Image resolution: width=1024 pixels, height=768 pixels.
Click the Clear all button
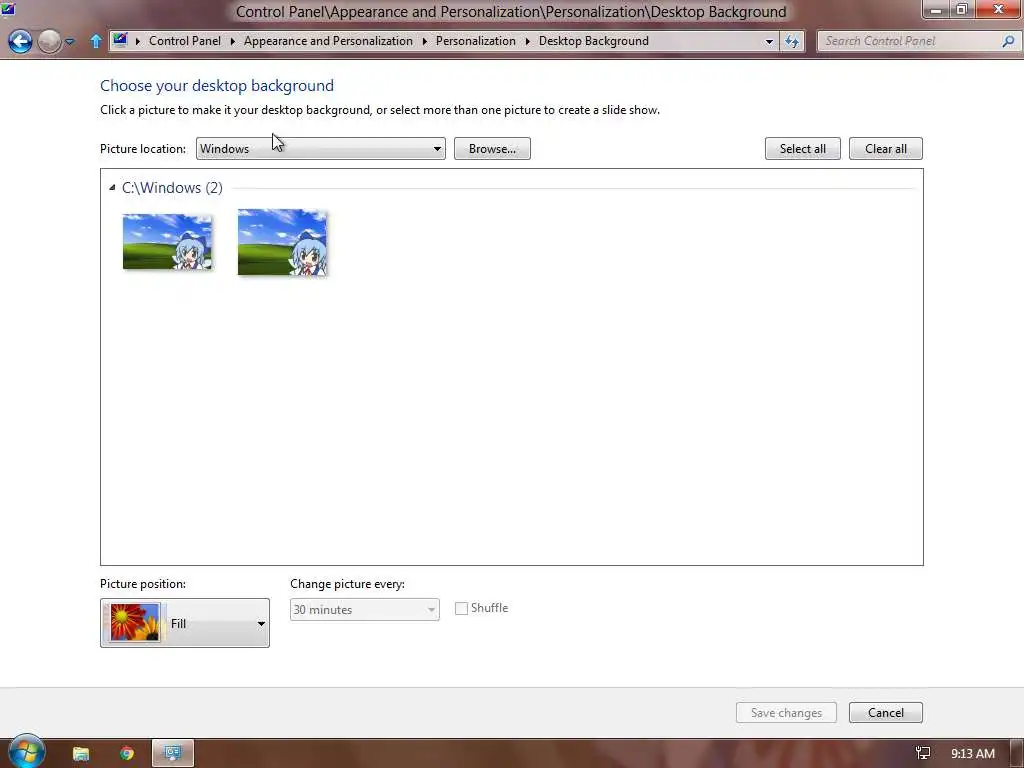(886, 148)
